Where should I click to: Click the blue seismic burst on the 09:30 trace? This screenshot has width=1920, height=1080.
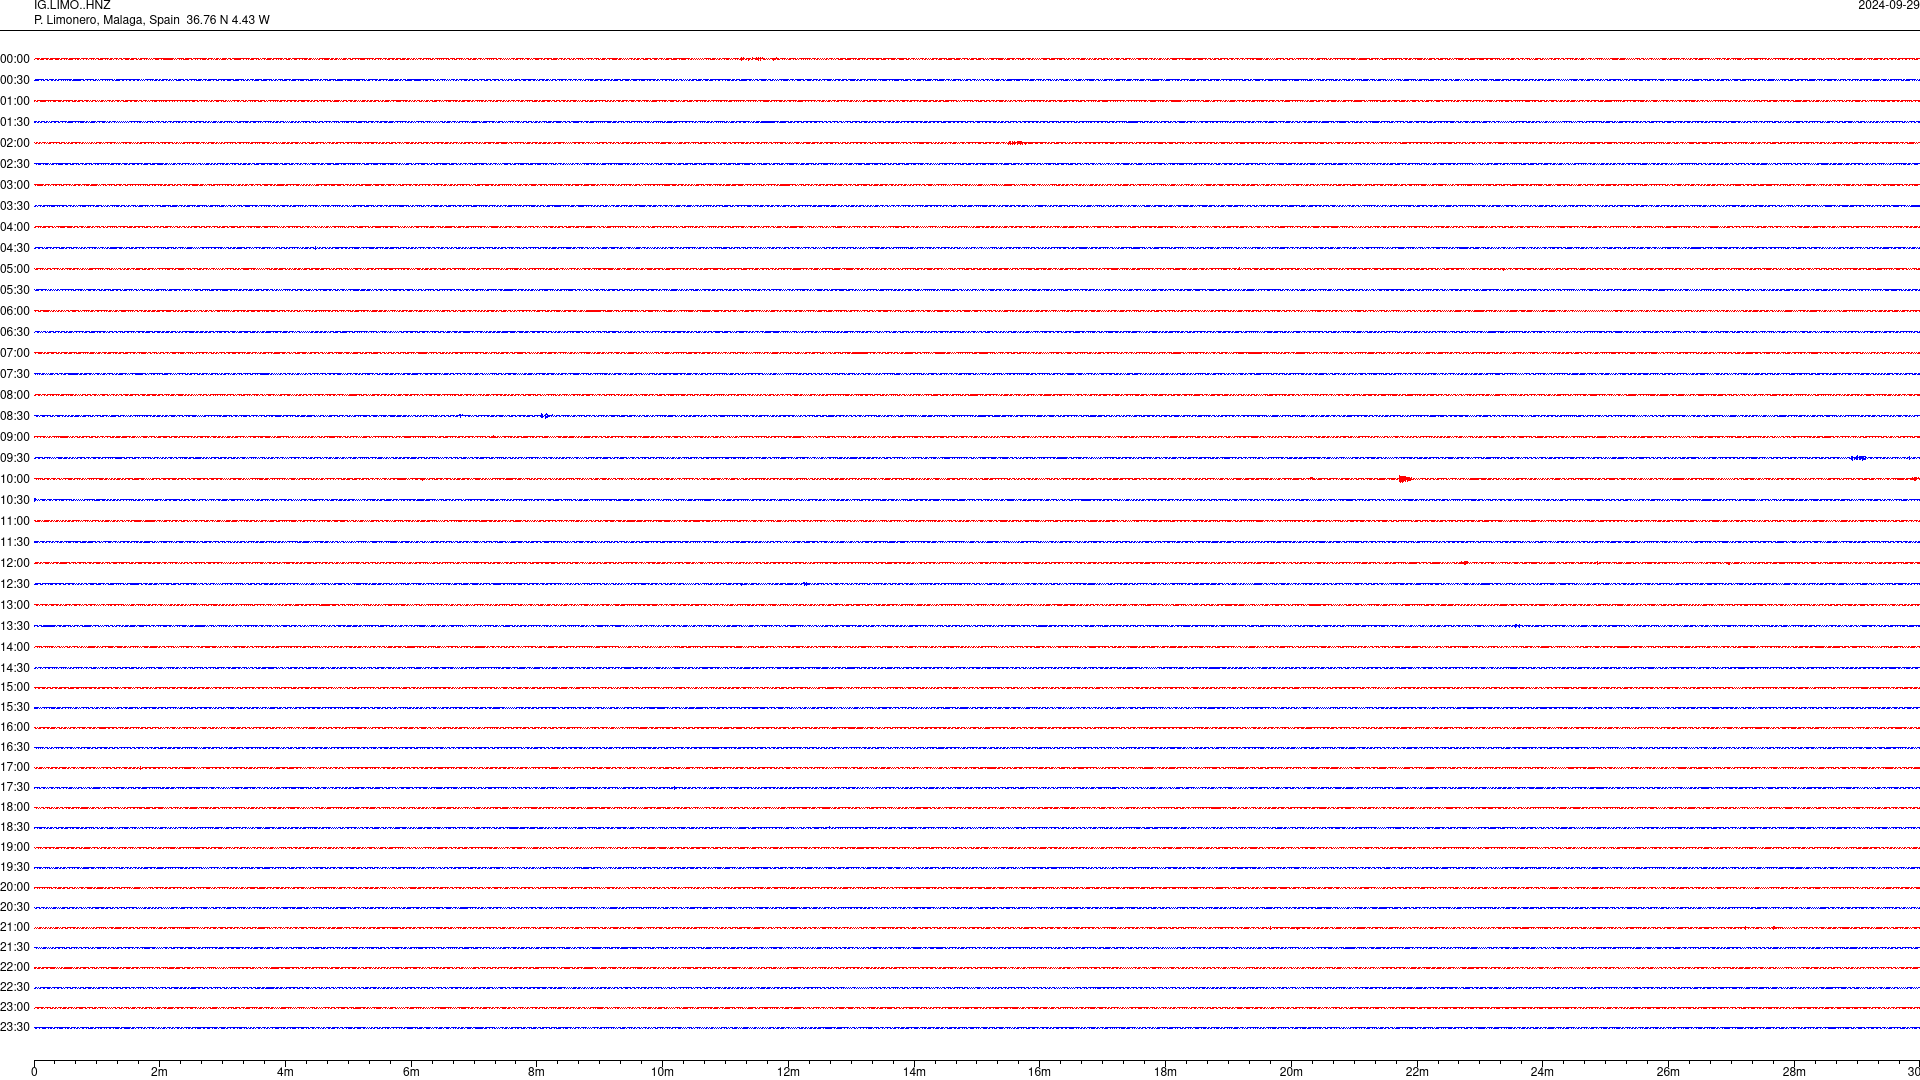(1858, 458)
